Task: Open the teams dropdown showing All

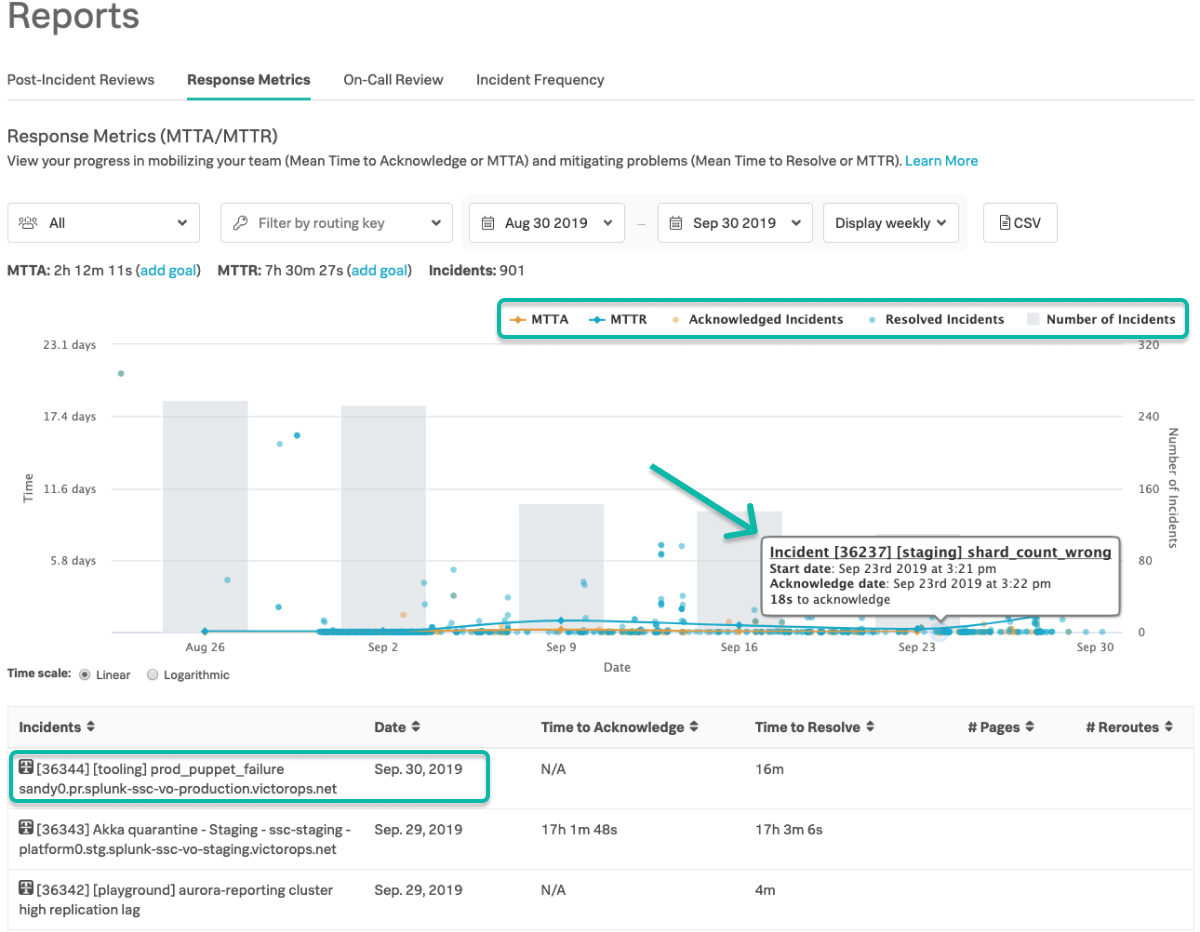Action: 103,222
